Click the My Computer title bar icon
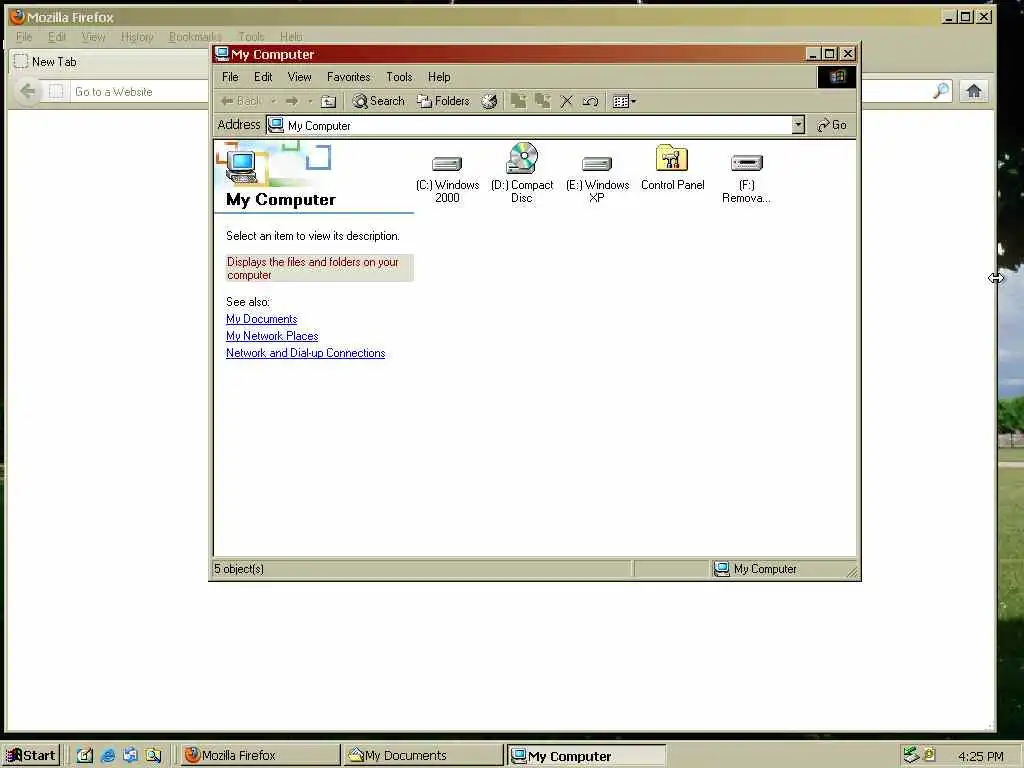The width and height of the screenshot is (1024, 768). (222, 54)
